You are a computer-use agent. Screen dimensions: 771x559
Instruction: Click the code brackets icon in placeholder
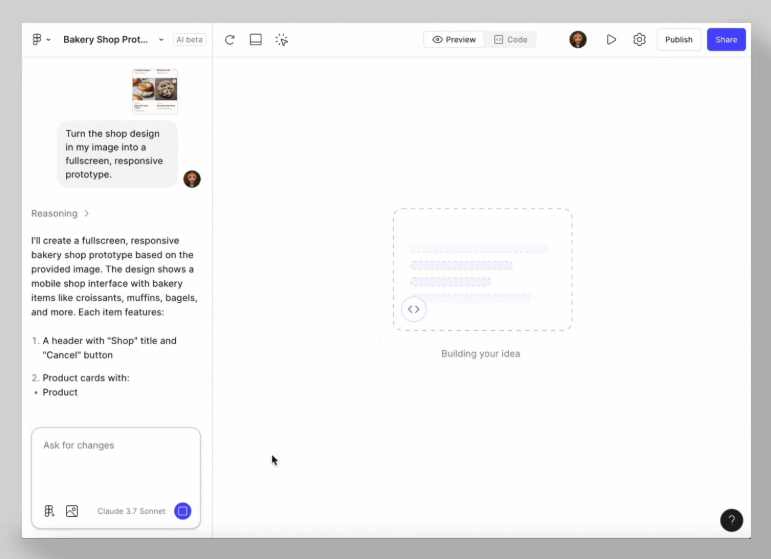pyautogui.click(x=414, y=309)
